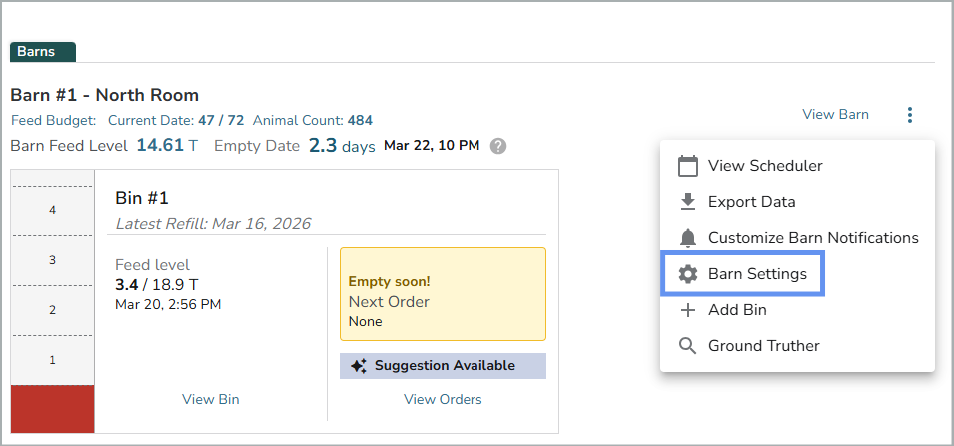Click the gear icon for Barn Settings
Image resolution: width=954 pixels, height=446 pixels.
pos(687,274)
